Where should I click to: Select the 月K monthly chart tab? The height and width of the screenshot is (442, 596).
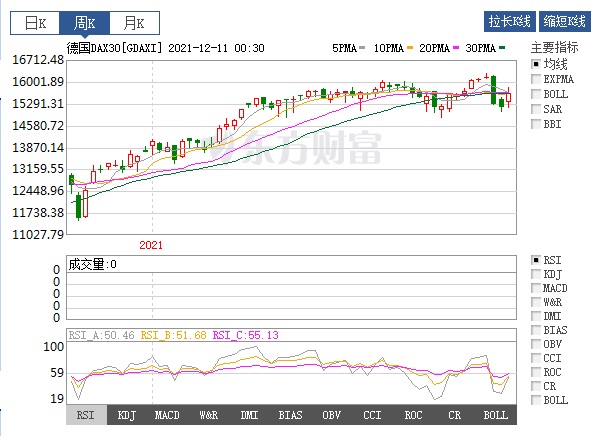tap(134, 23)
